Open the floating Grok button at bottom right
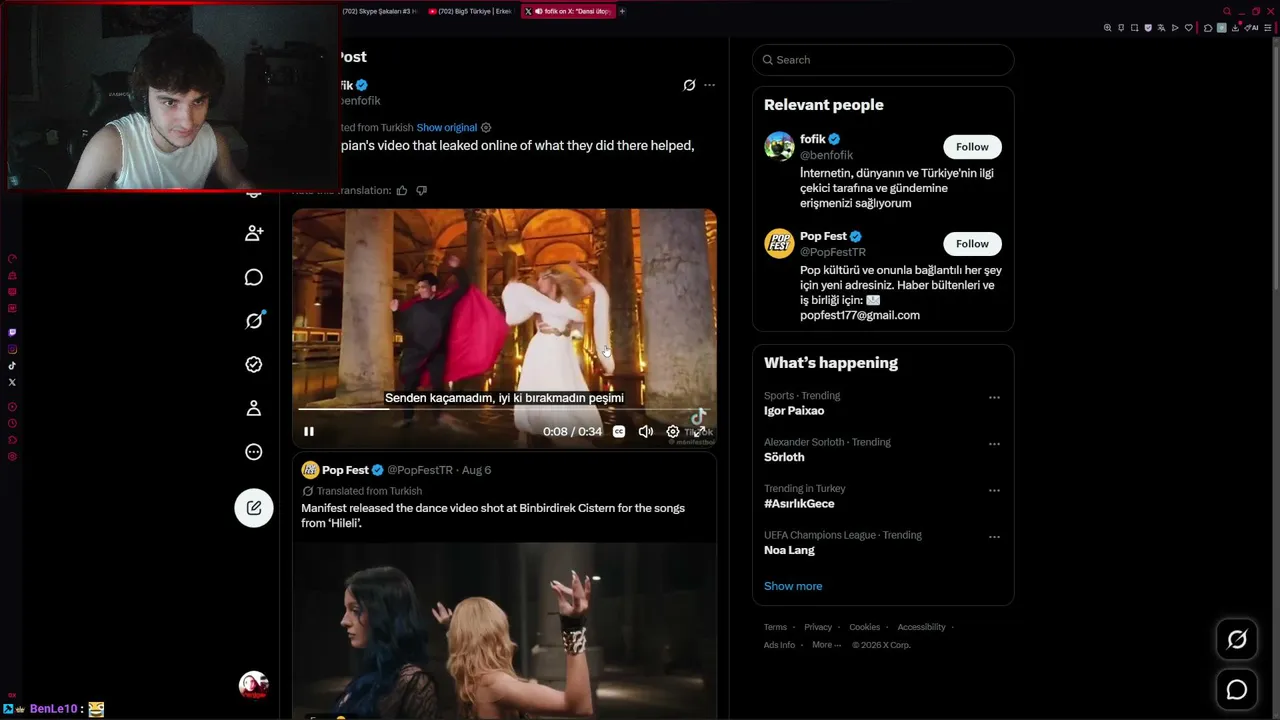1280x720 pixels. [1237, 640]
